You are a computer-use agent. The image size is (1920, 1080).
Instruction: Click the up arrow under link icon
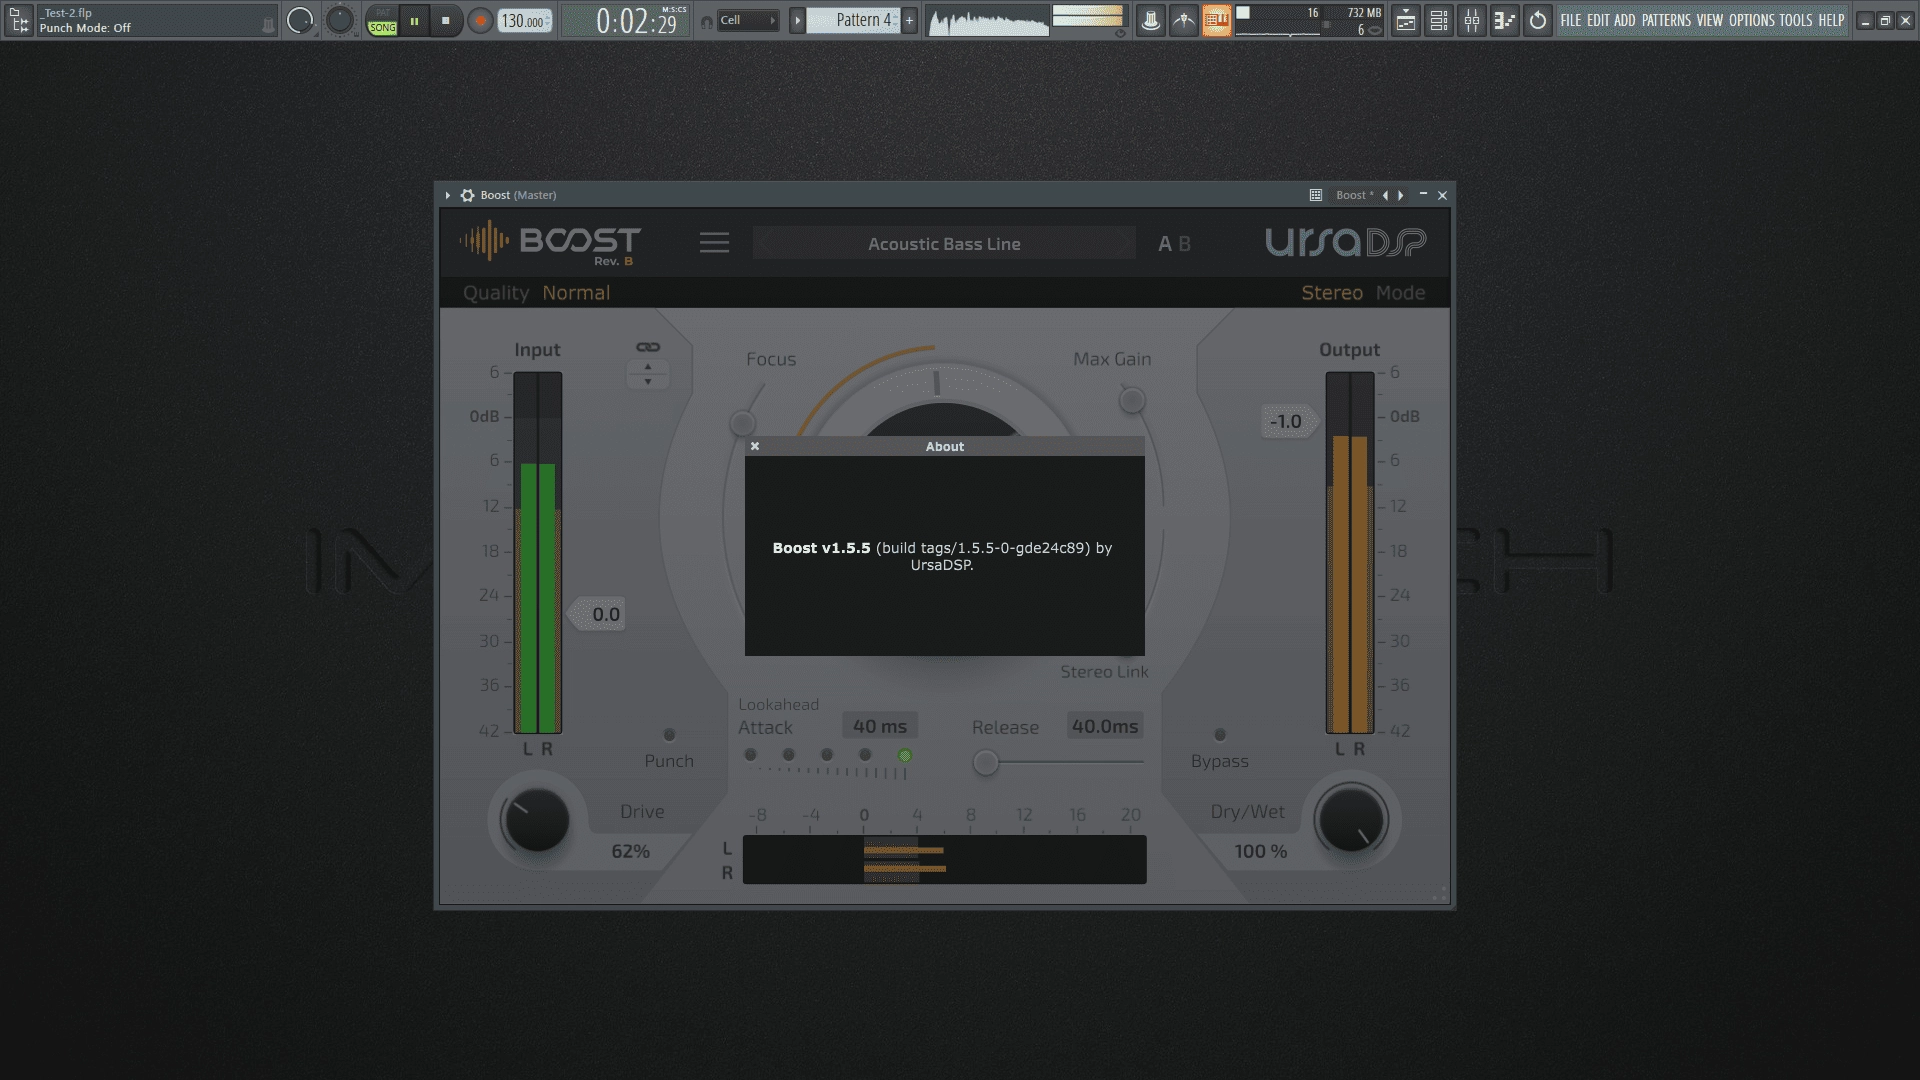click(648, 367)
